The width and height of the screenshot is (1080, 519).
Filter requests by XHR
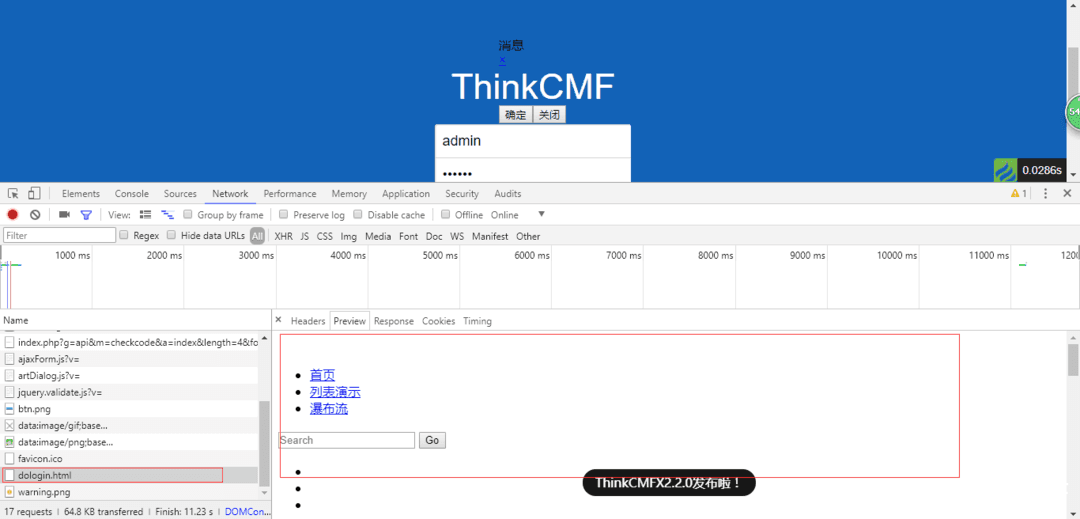point(284,236)
